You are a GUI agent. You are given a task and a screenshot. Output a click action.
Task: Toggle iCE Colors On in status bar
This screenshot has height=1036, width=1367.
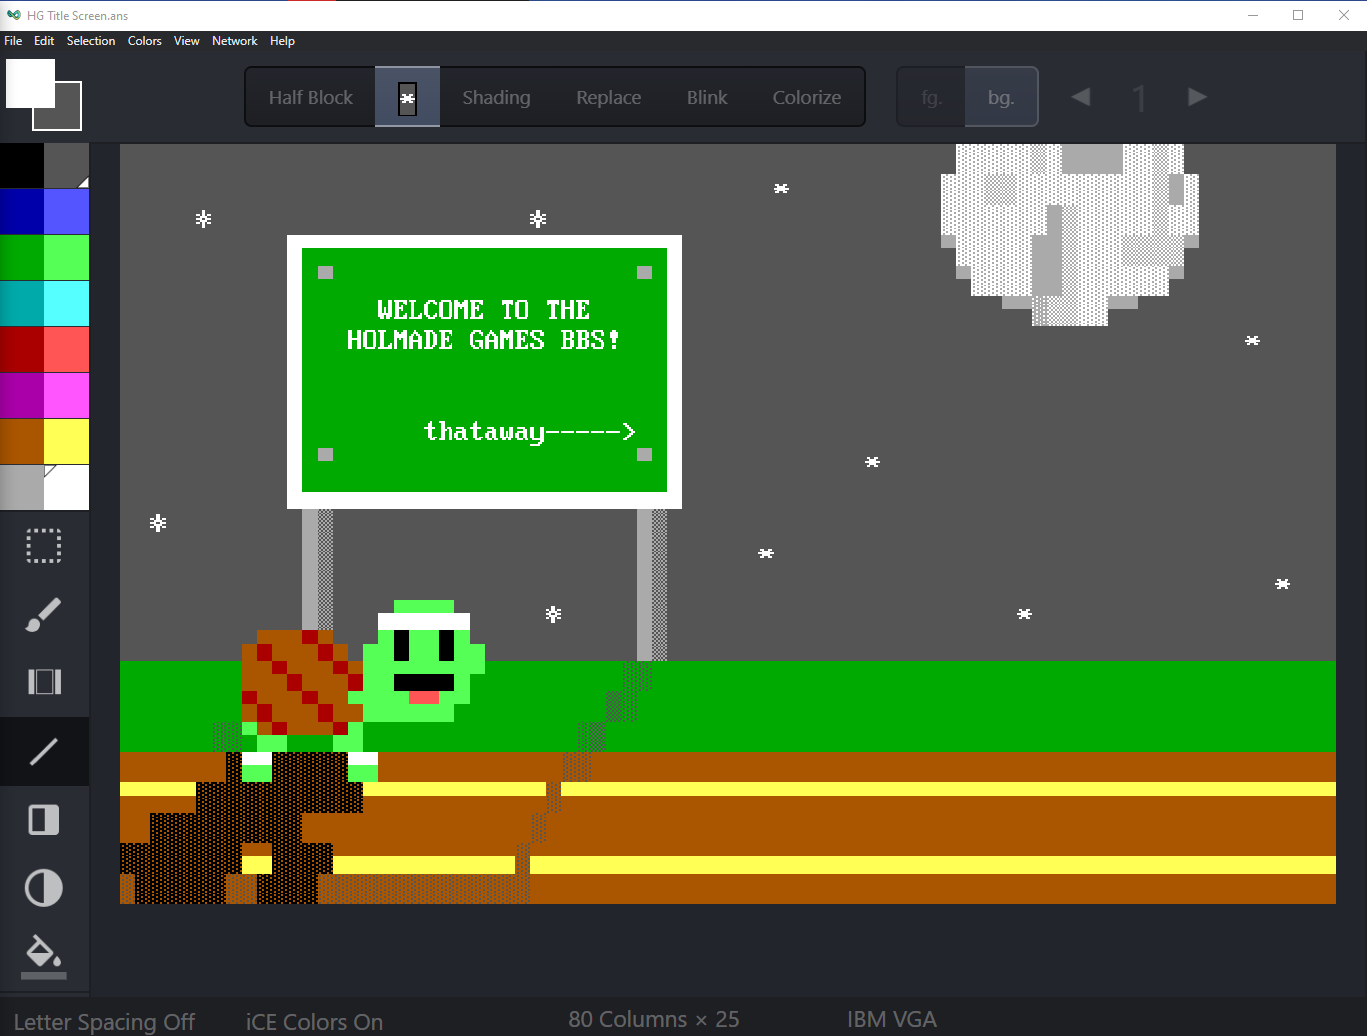pos(314,1021)
